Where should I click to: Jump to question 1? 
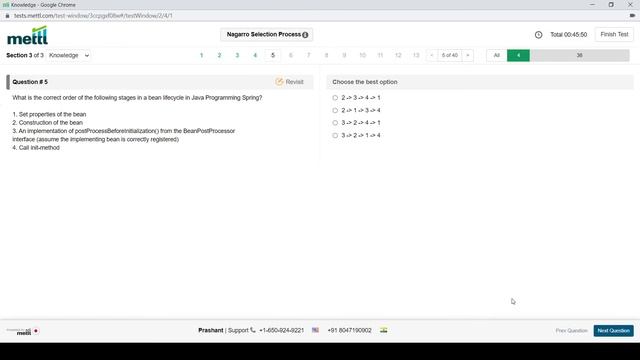pos(201,55)
